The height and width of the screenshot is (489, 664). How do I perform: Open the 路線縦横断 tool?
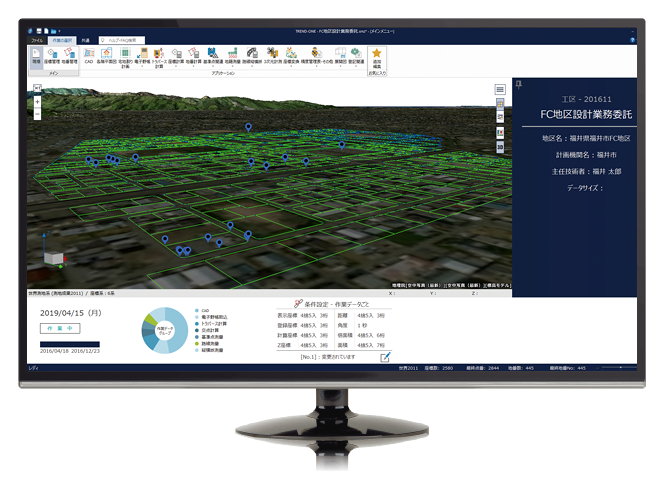pos(252,56)
